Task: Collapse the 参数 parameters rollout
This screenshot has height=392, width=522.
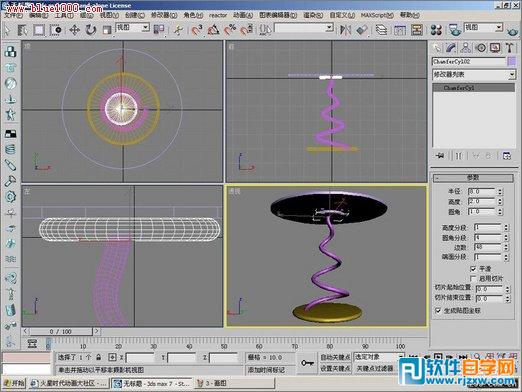Action: click(x=473, y=178)
